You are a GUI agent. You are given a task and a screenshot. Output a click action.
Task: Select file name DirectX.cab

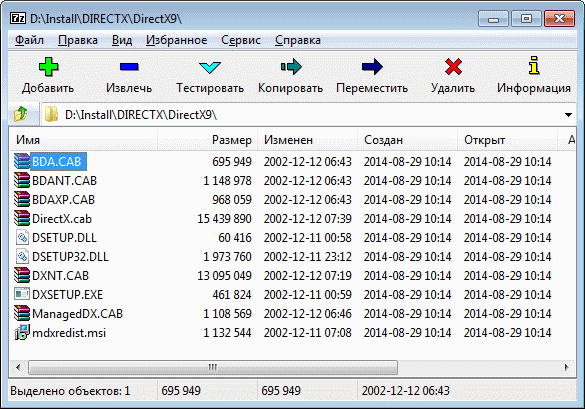[x=62, y=219]
